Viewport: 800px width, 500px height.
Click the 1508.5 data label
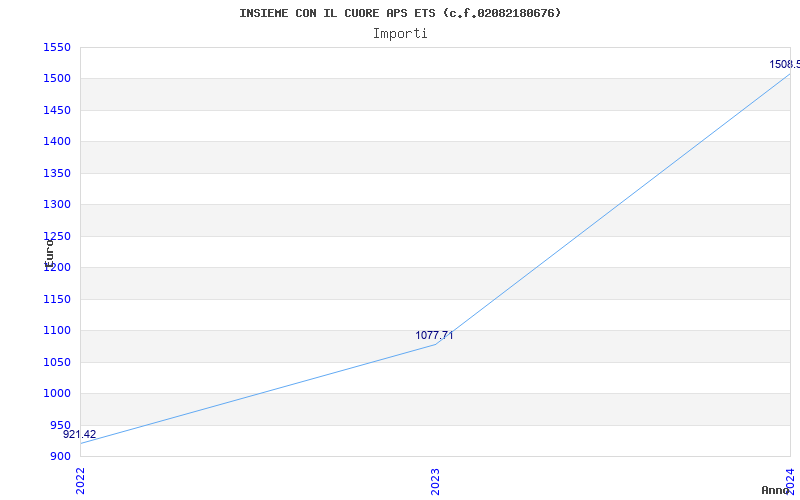click(x=785, y=64)
